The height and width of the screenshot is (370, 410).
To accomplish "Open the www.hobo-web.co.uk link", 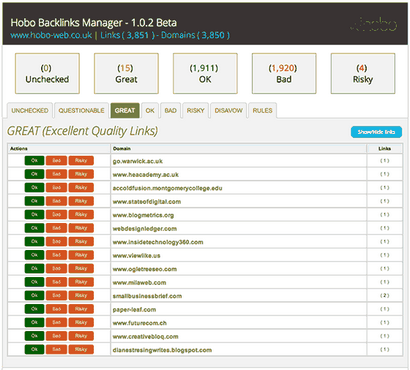I will click(x=51, y=35).
